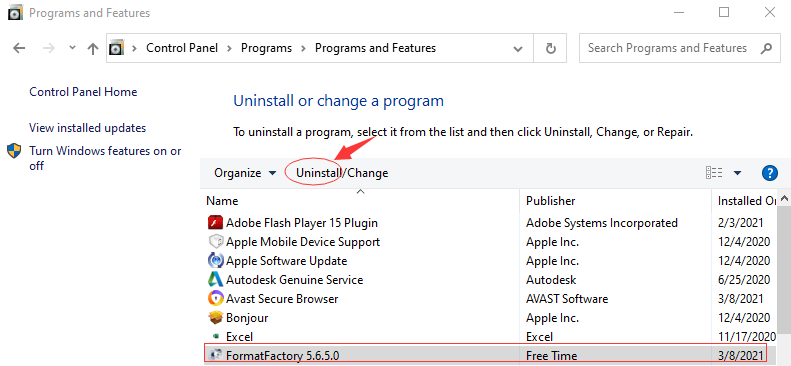Open View installed updates link
This screenshot has width=791, height=366.
click(88, 128)
